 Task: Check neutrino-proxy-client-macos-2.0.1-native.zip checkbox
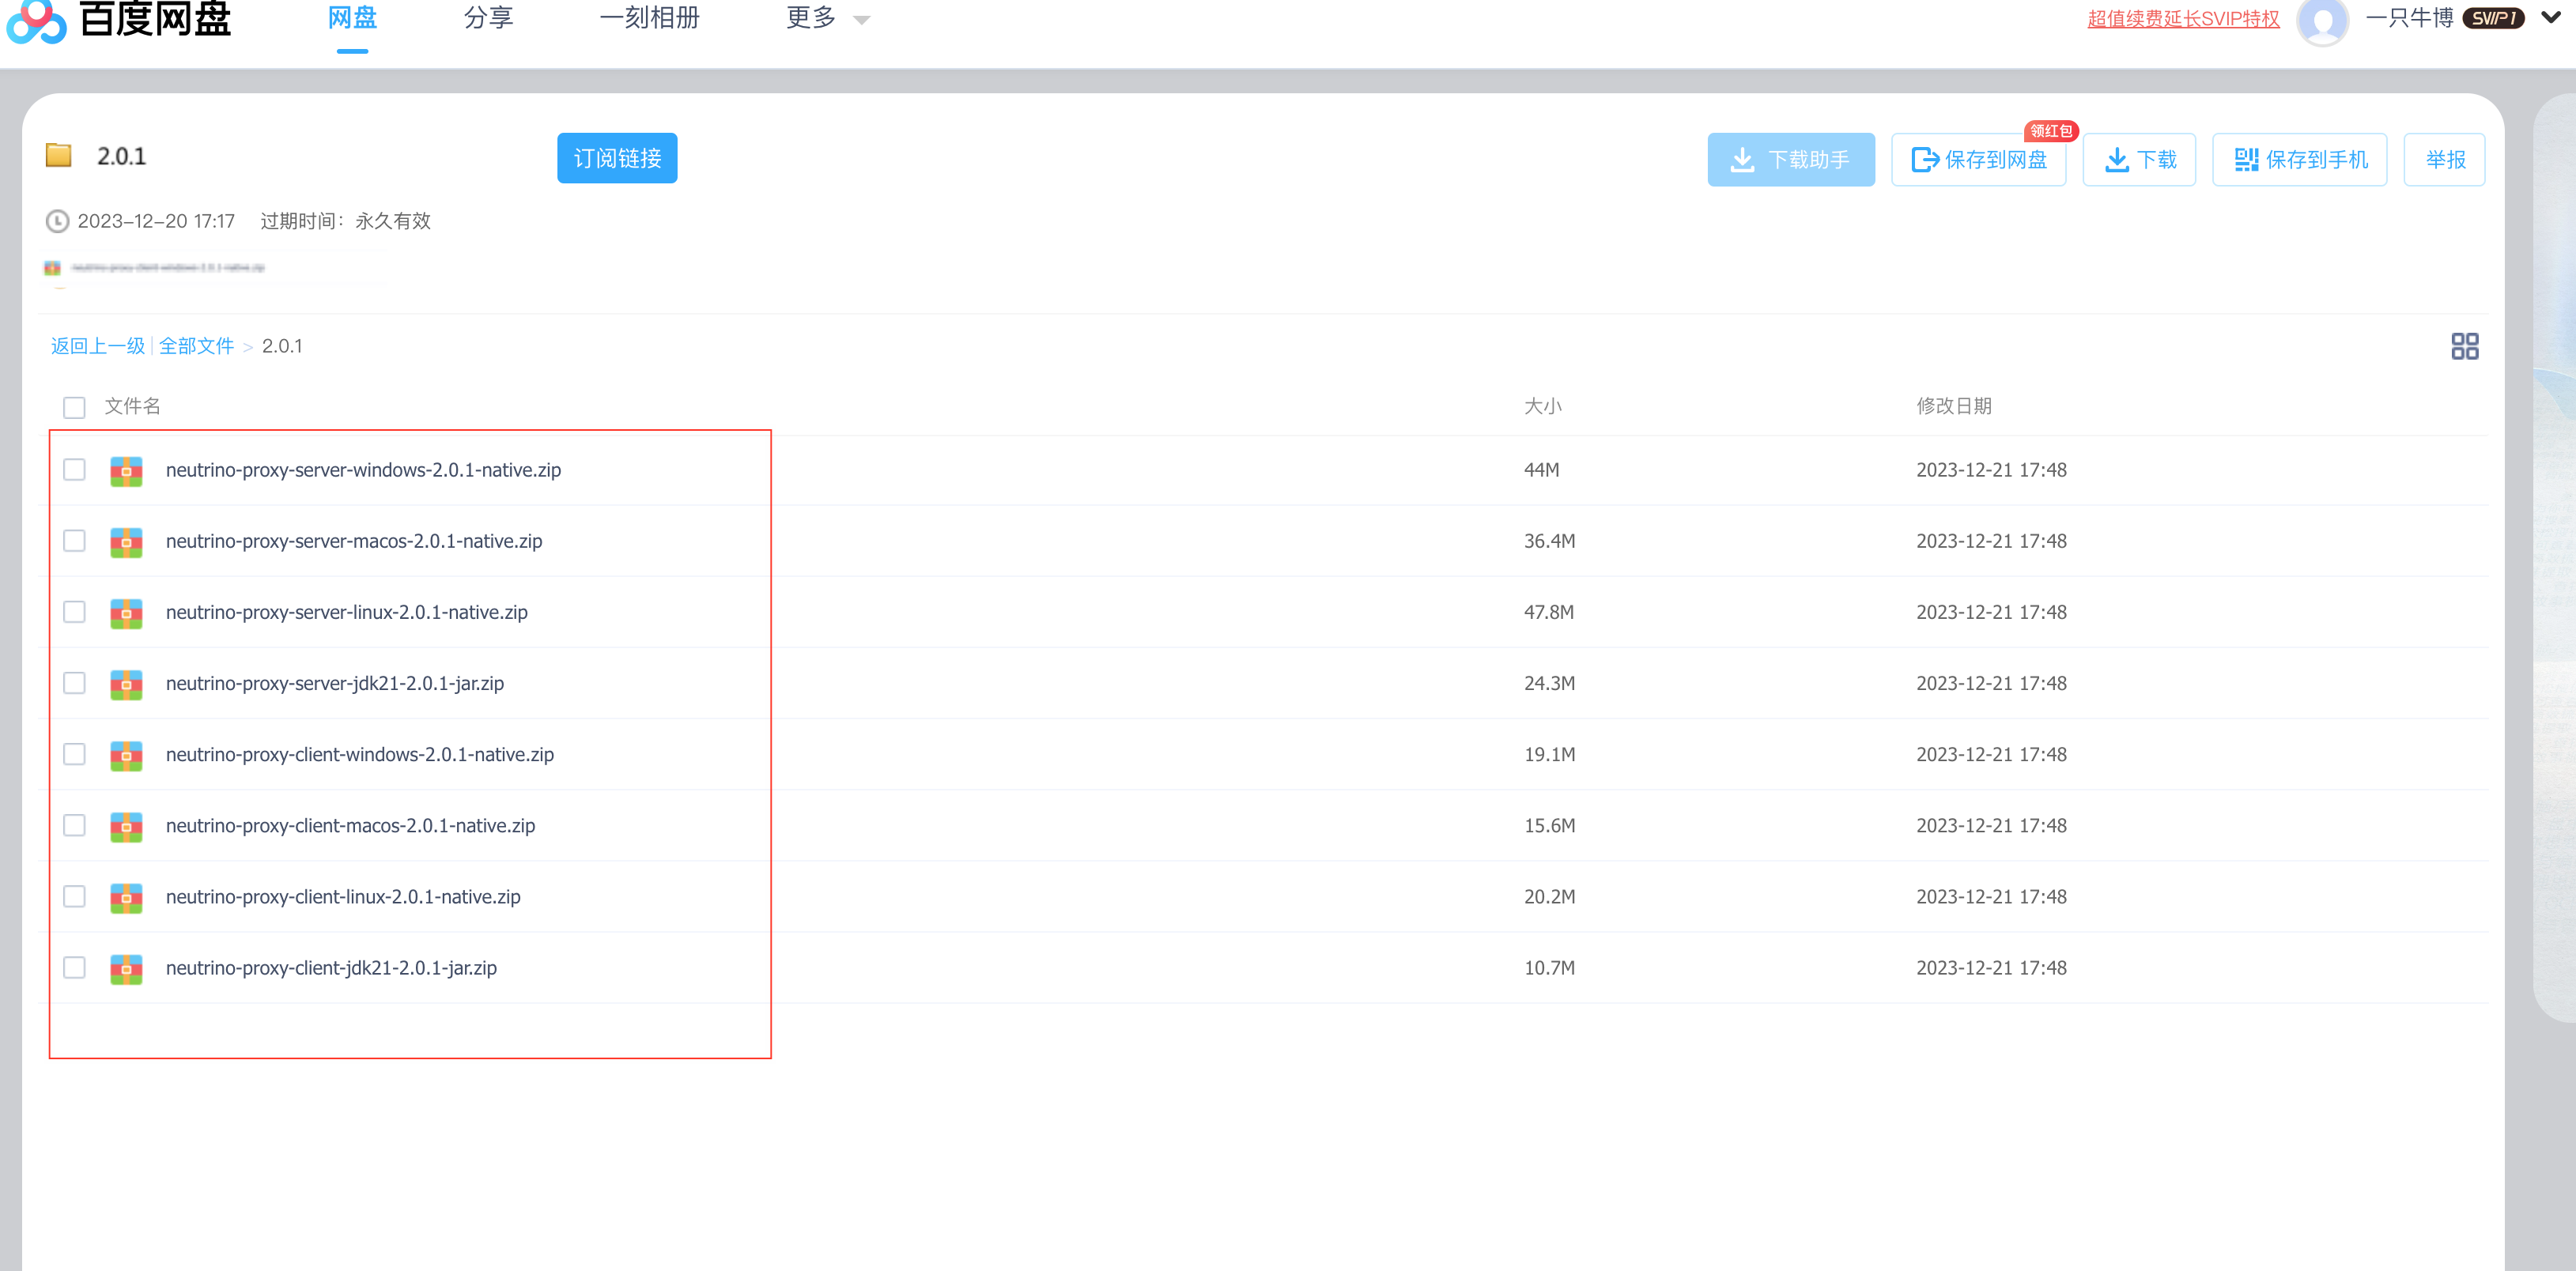coord(74,824)
